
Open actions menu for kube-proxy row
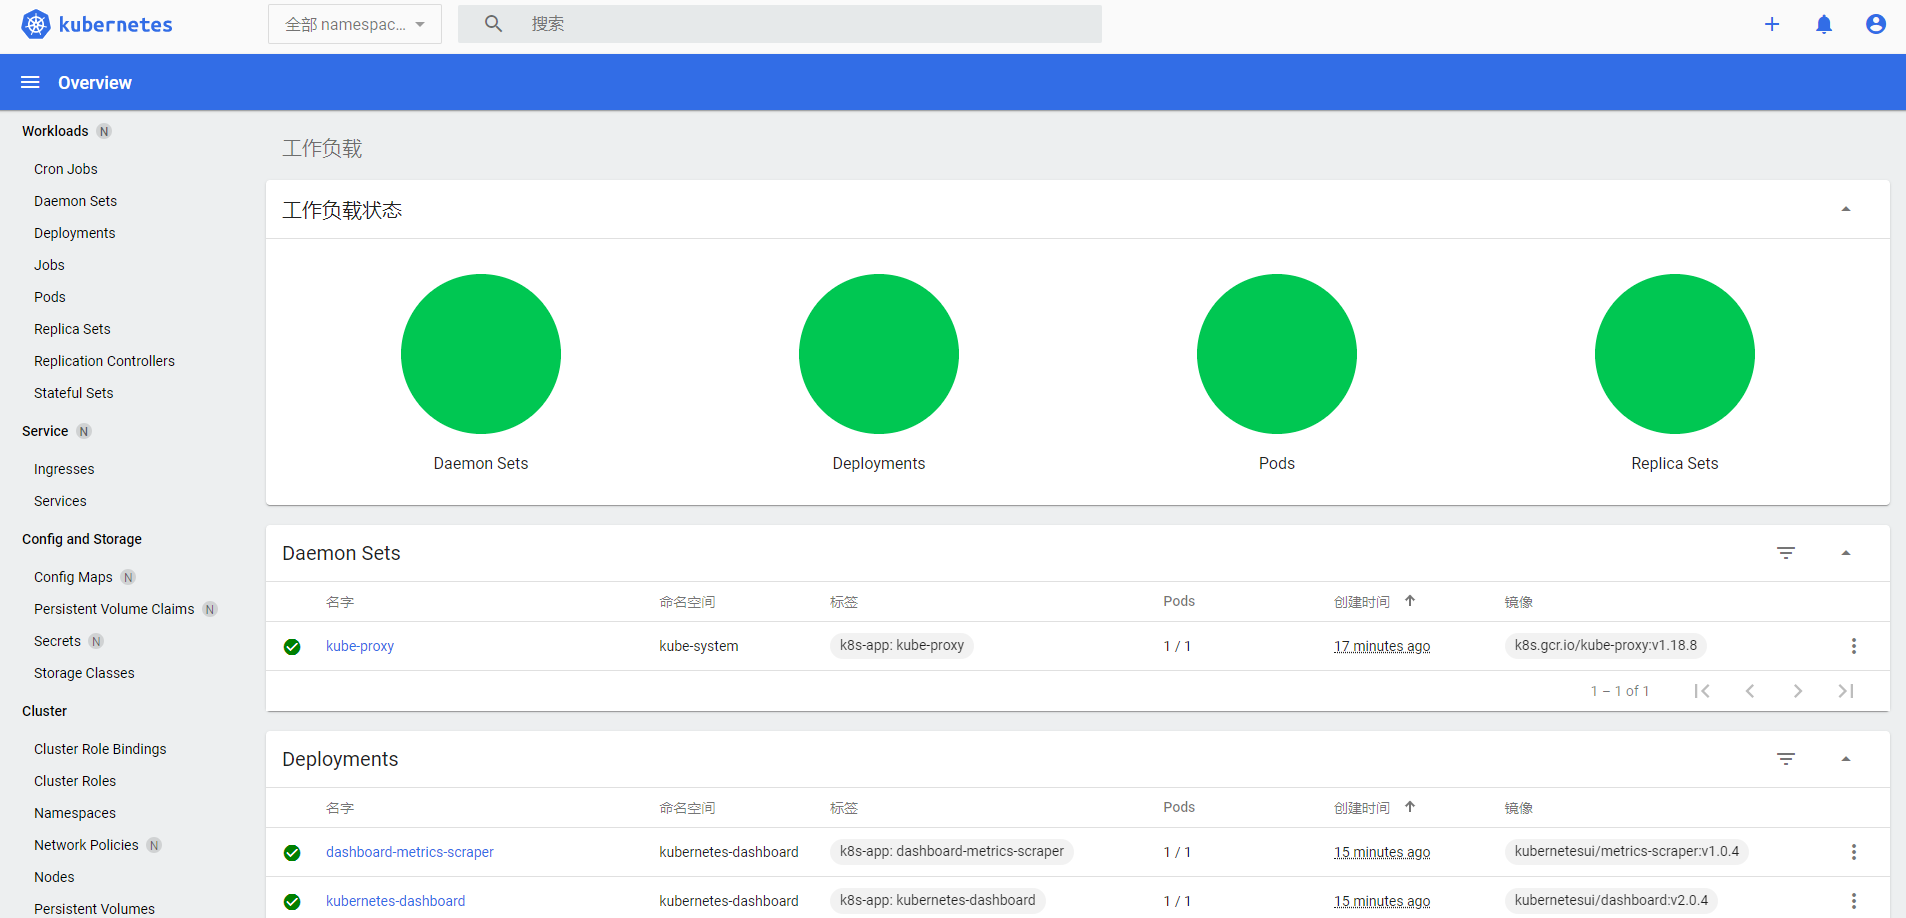pos(1854,646)
